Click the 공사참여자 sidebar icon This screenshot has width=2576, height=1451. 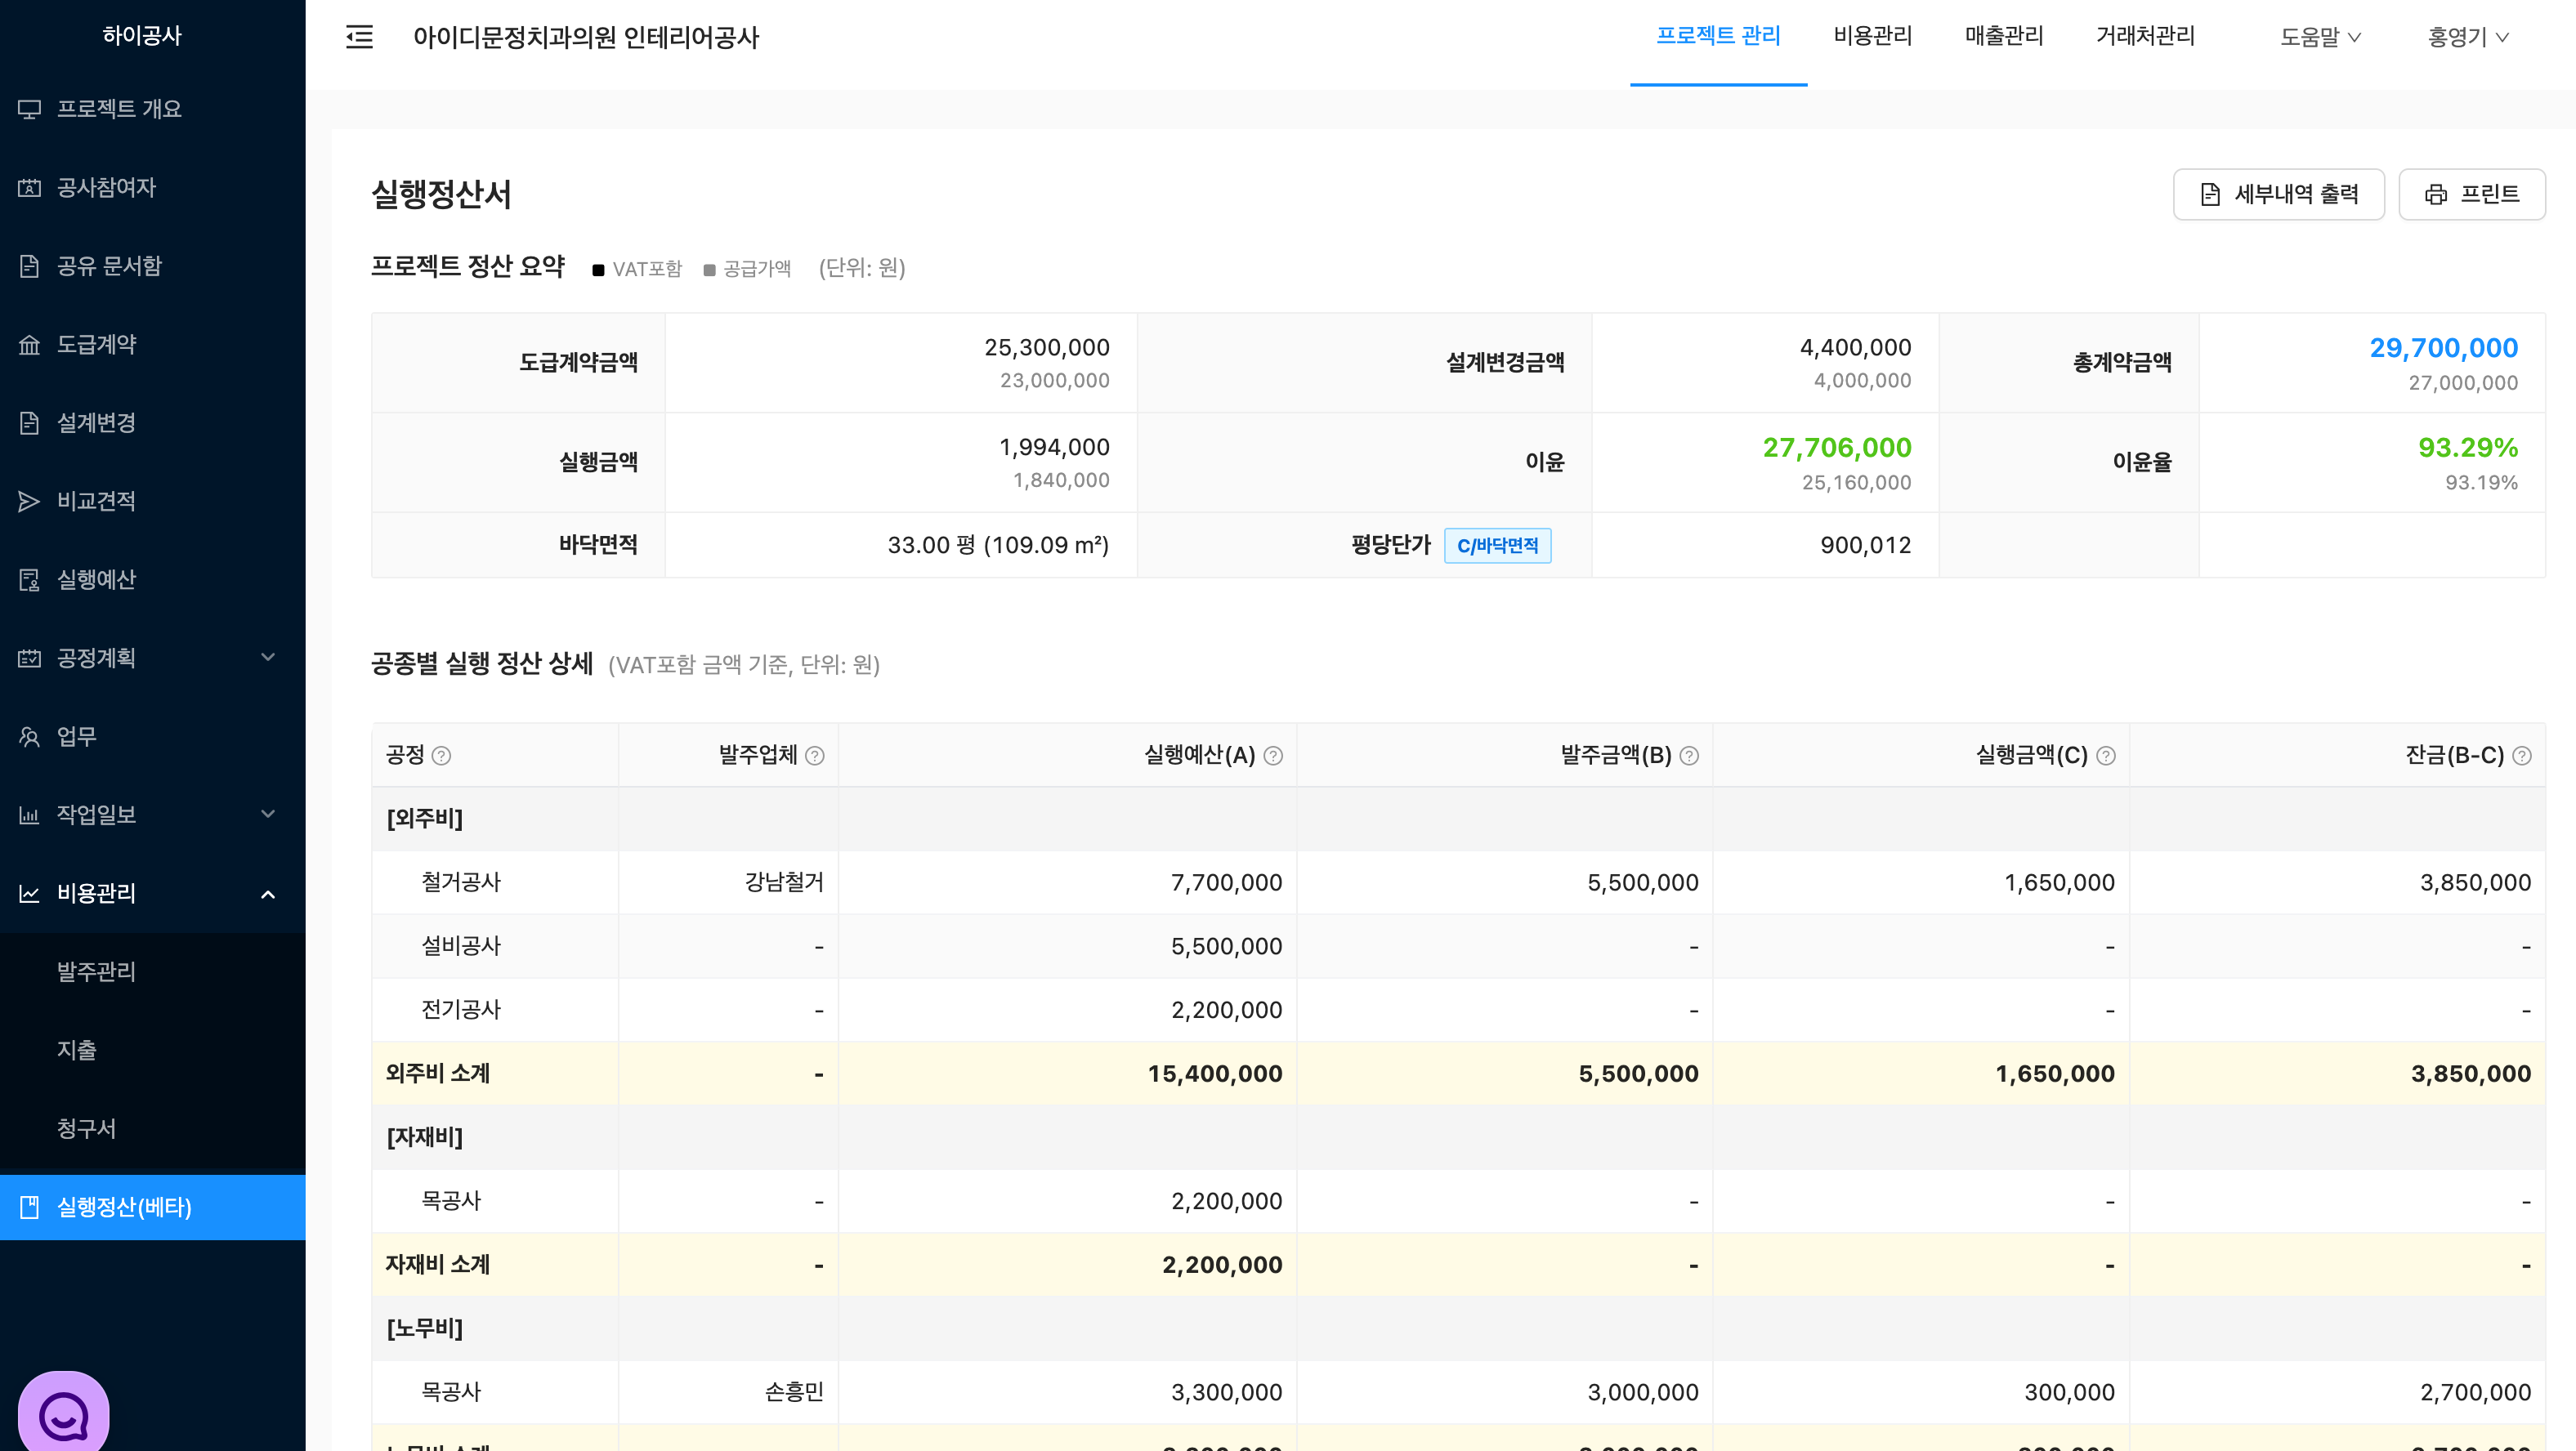point(29,188)
